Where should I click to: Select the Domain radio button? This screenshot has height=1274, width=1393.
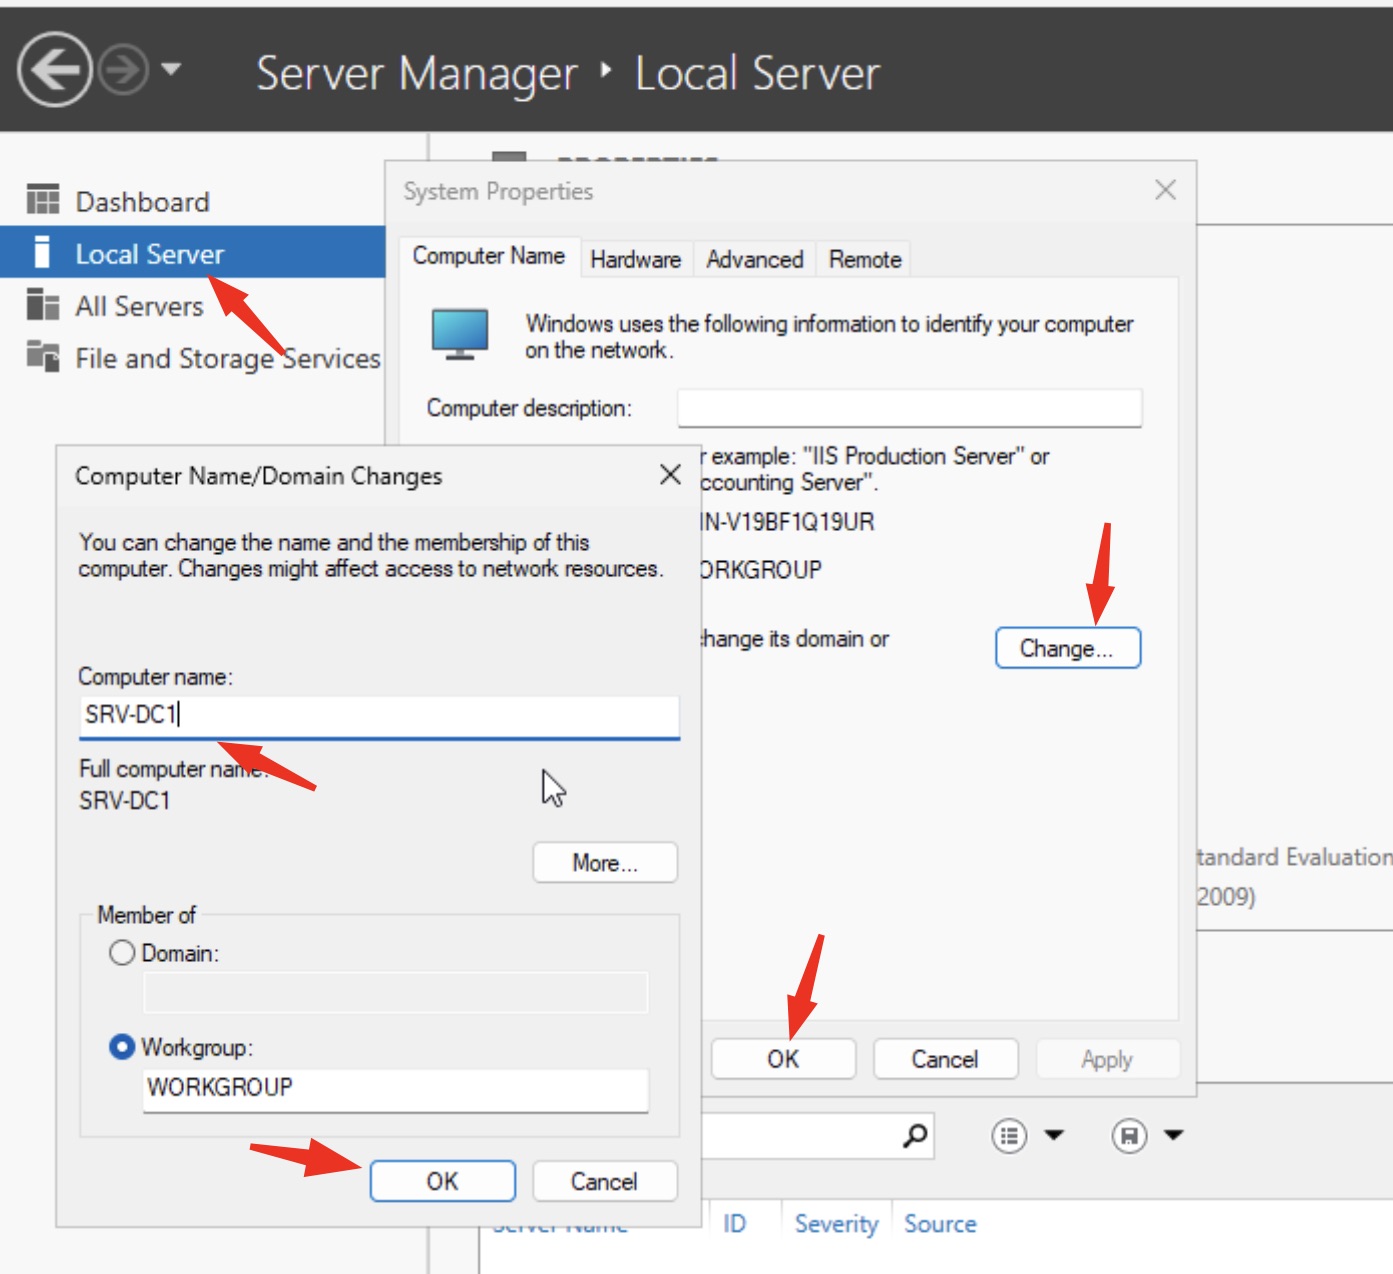click(x=122, y=953)
